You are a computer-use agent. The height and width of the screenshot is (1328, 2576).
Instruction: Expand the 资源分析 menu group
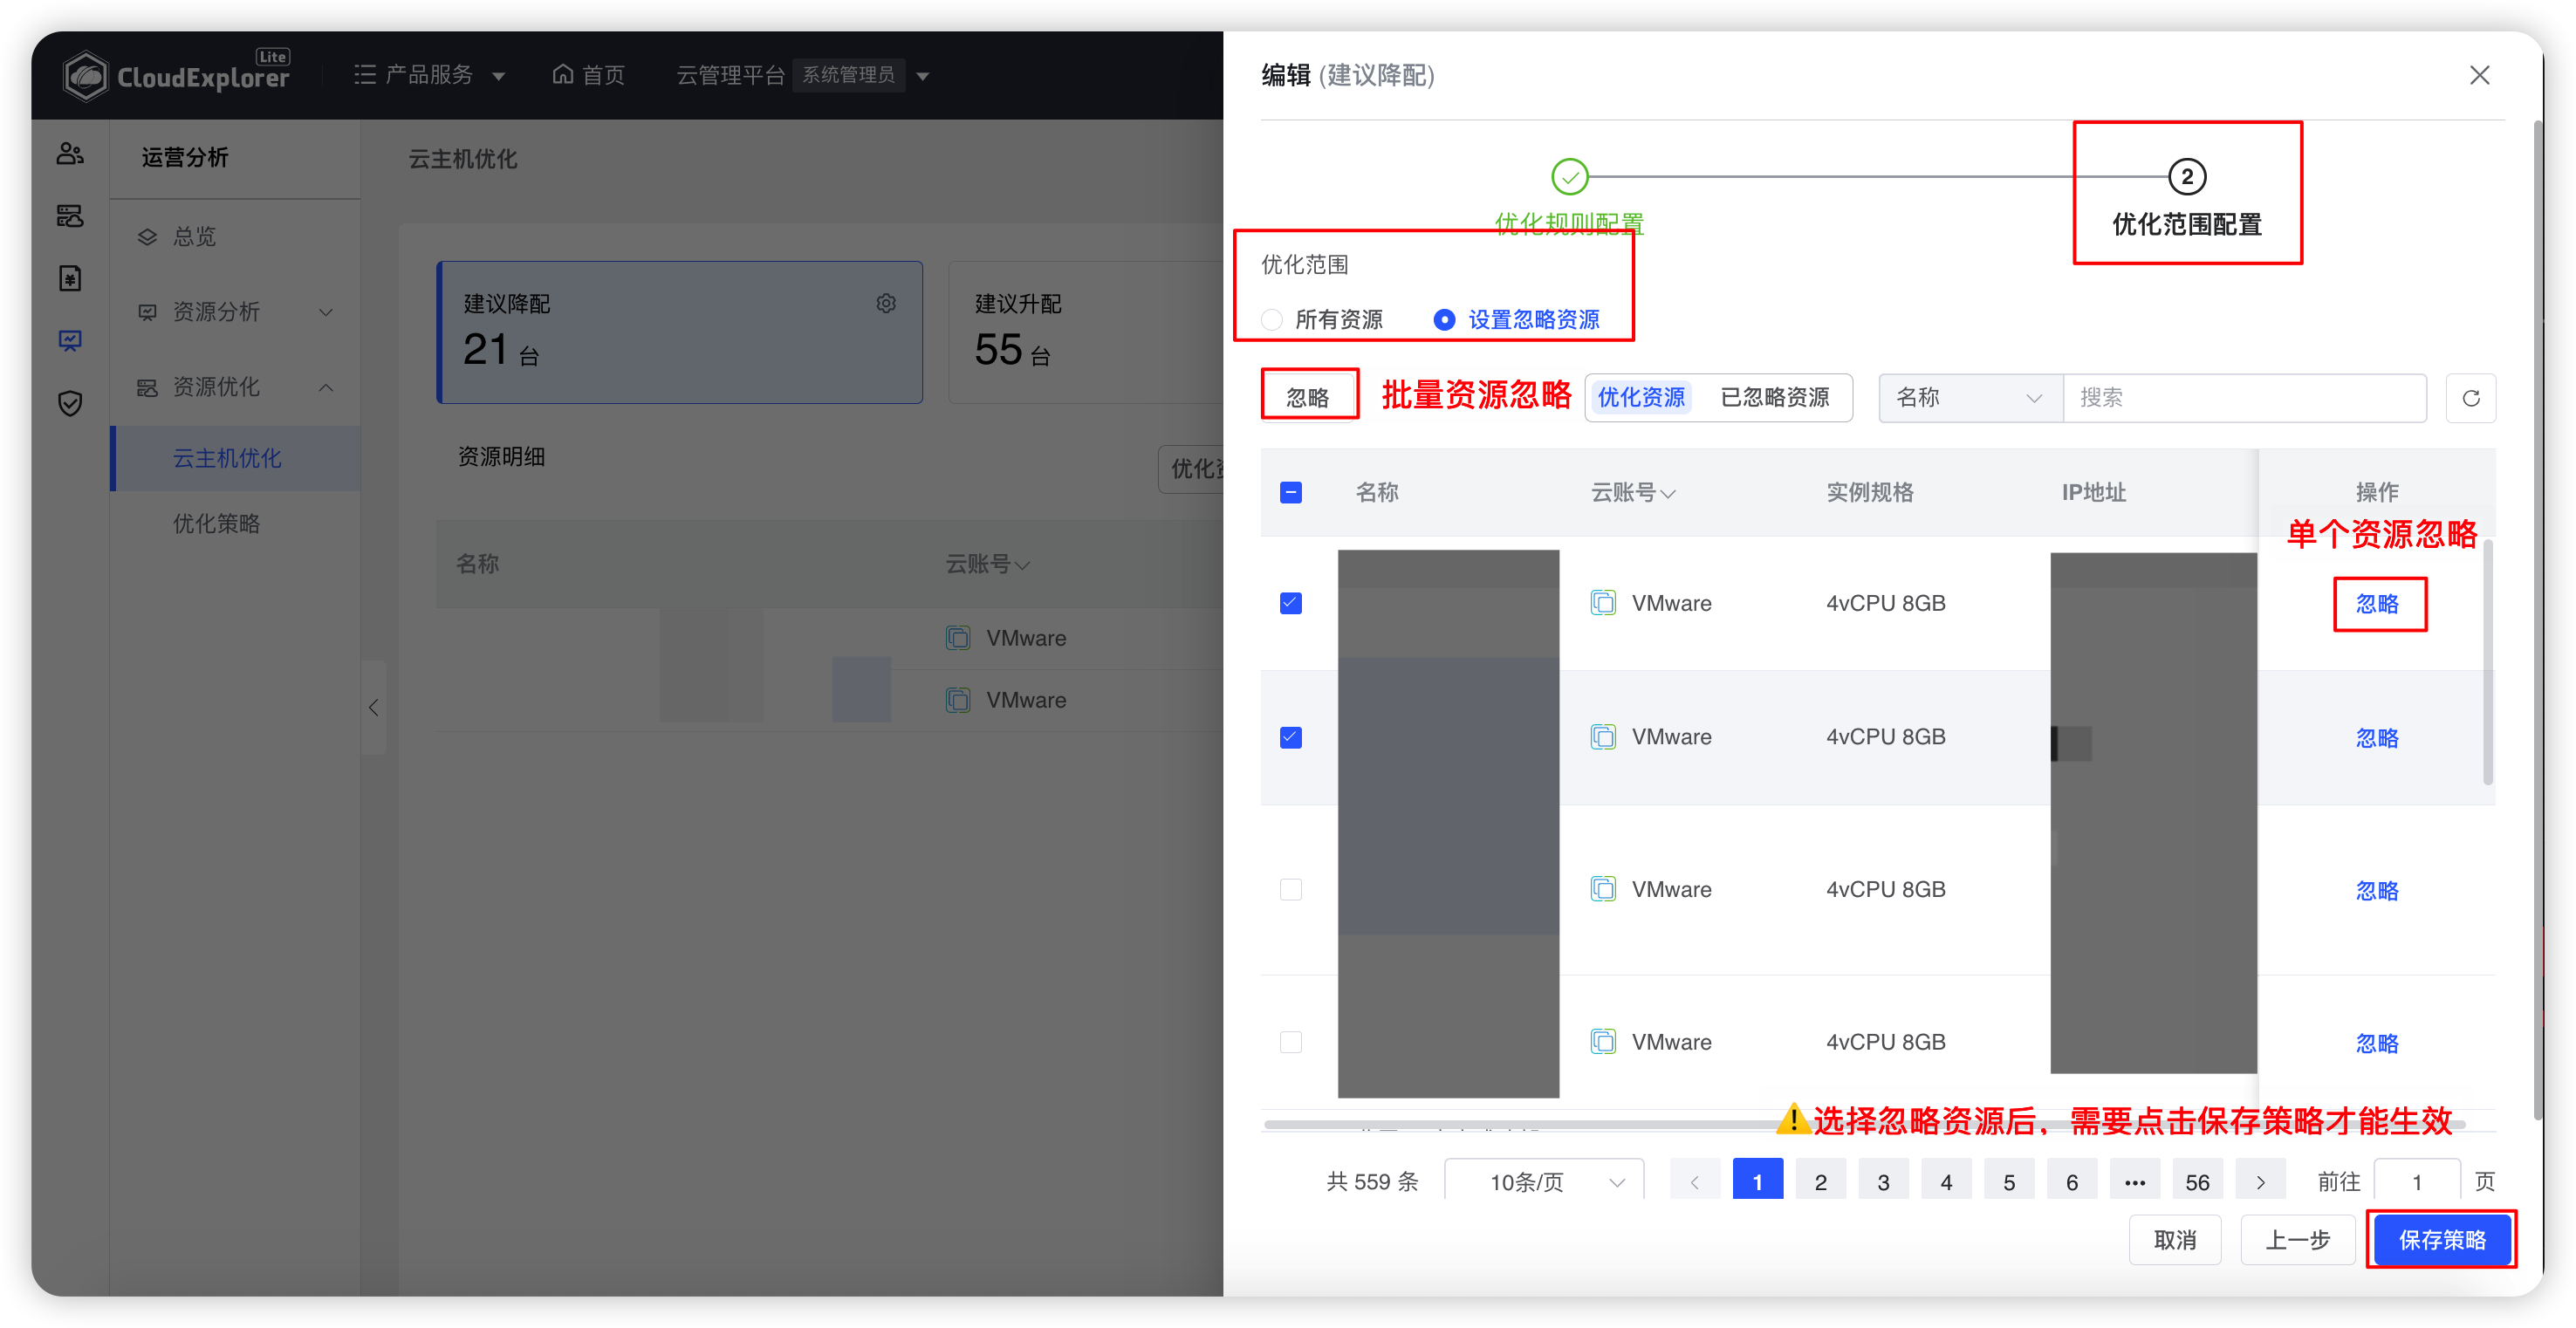coord(235,312)
